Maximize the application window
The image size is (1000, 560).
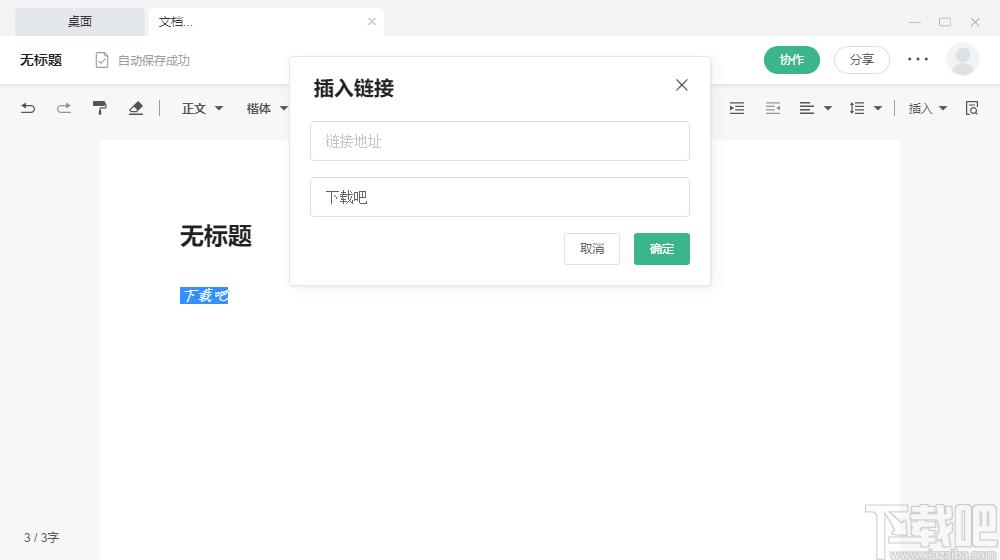[x=945, y=22]
